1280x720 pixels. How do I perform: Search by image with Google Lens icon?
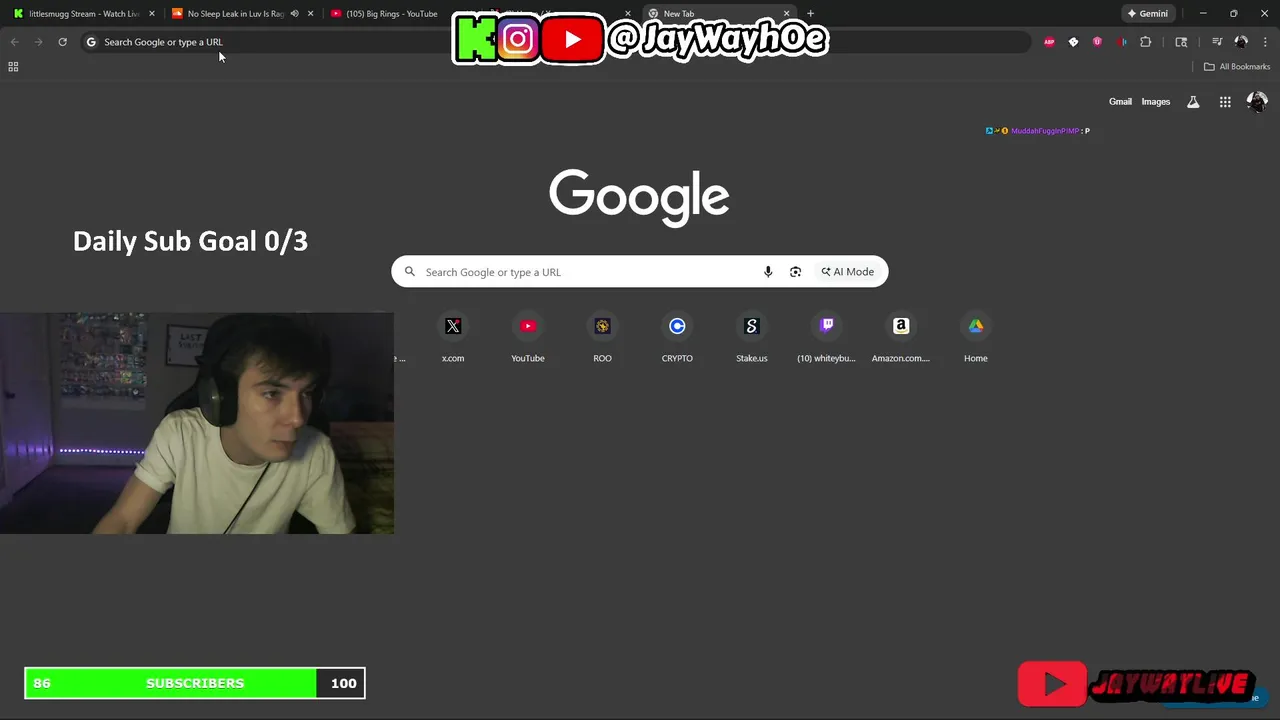(795, 272)
